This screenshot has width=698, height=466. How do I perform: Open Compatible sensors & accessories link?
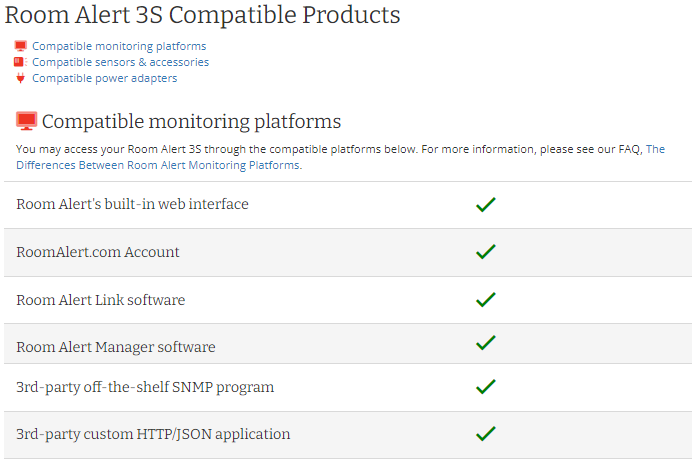121,62
